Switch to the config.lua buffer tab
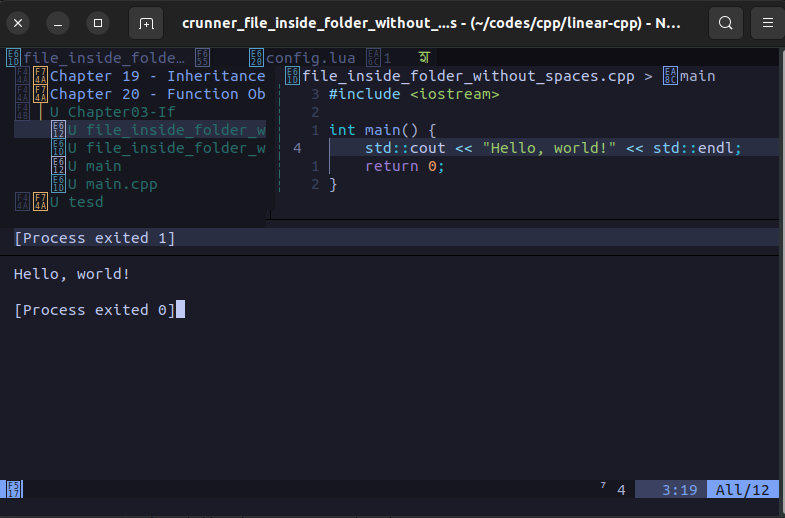Screen dimensions: 785x518 310,58
